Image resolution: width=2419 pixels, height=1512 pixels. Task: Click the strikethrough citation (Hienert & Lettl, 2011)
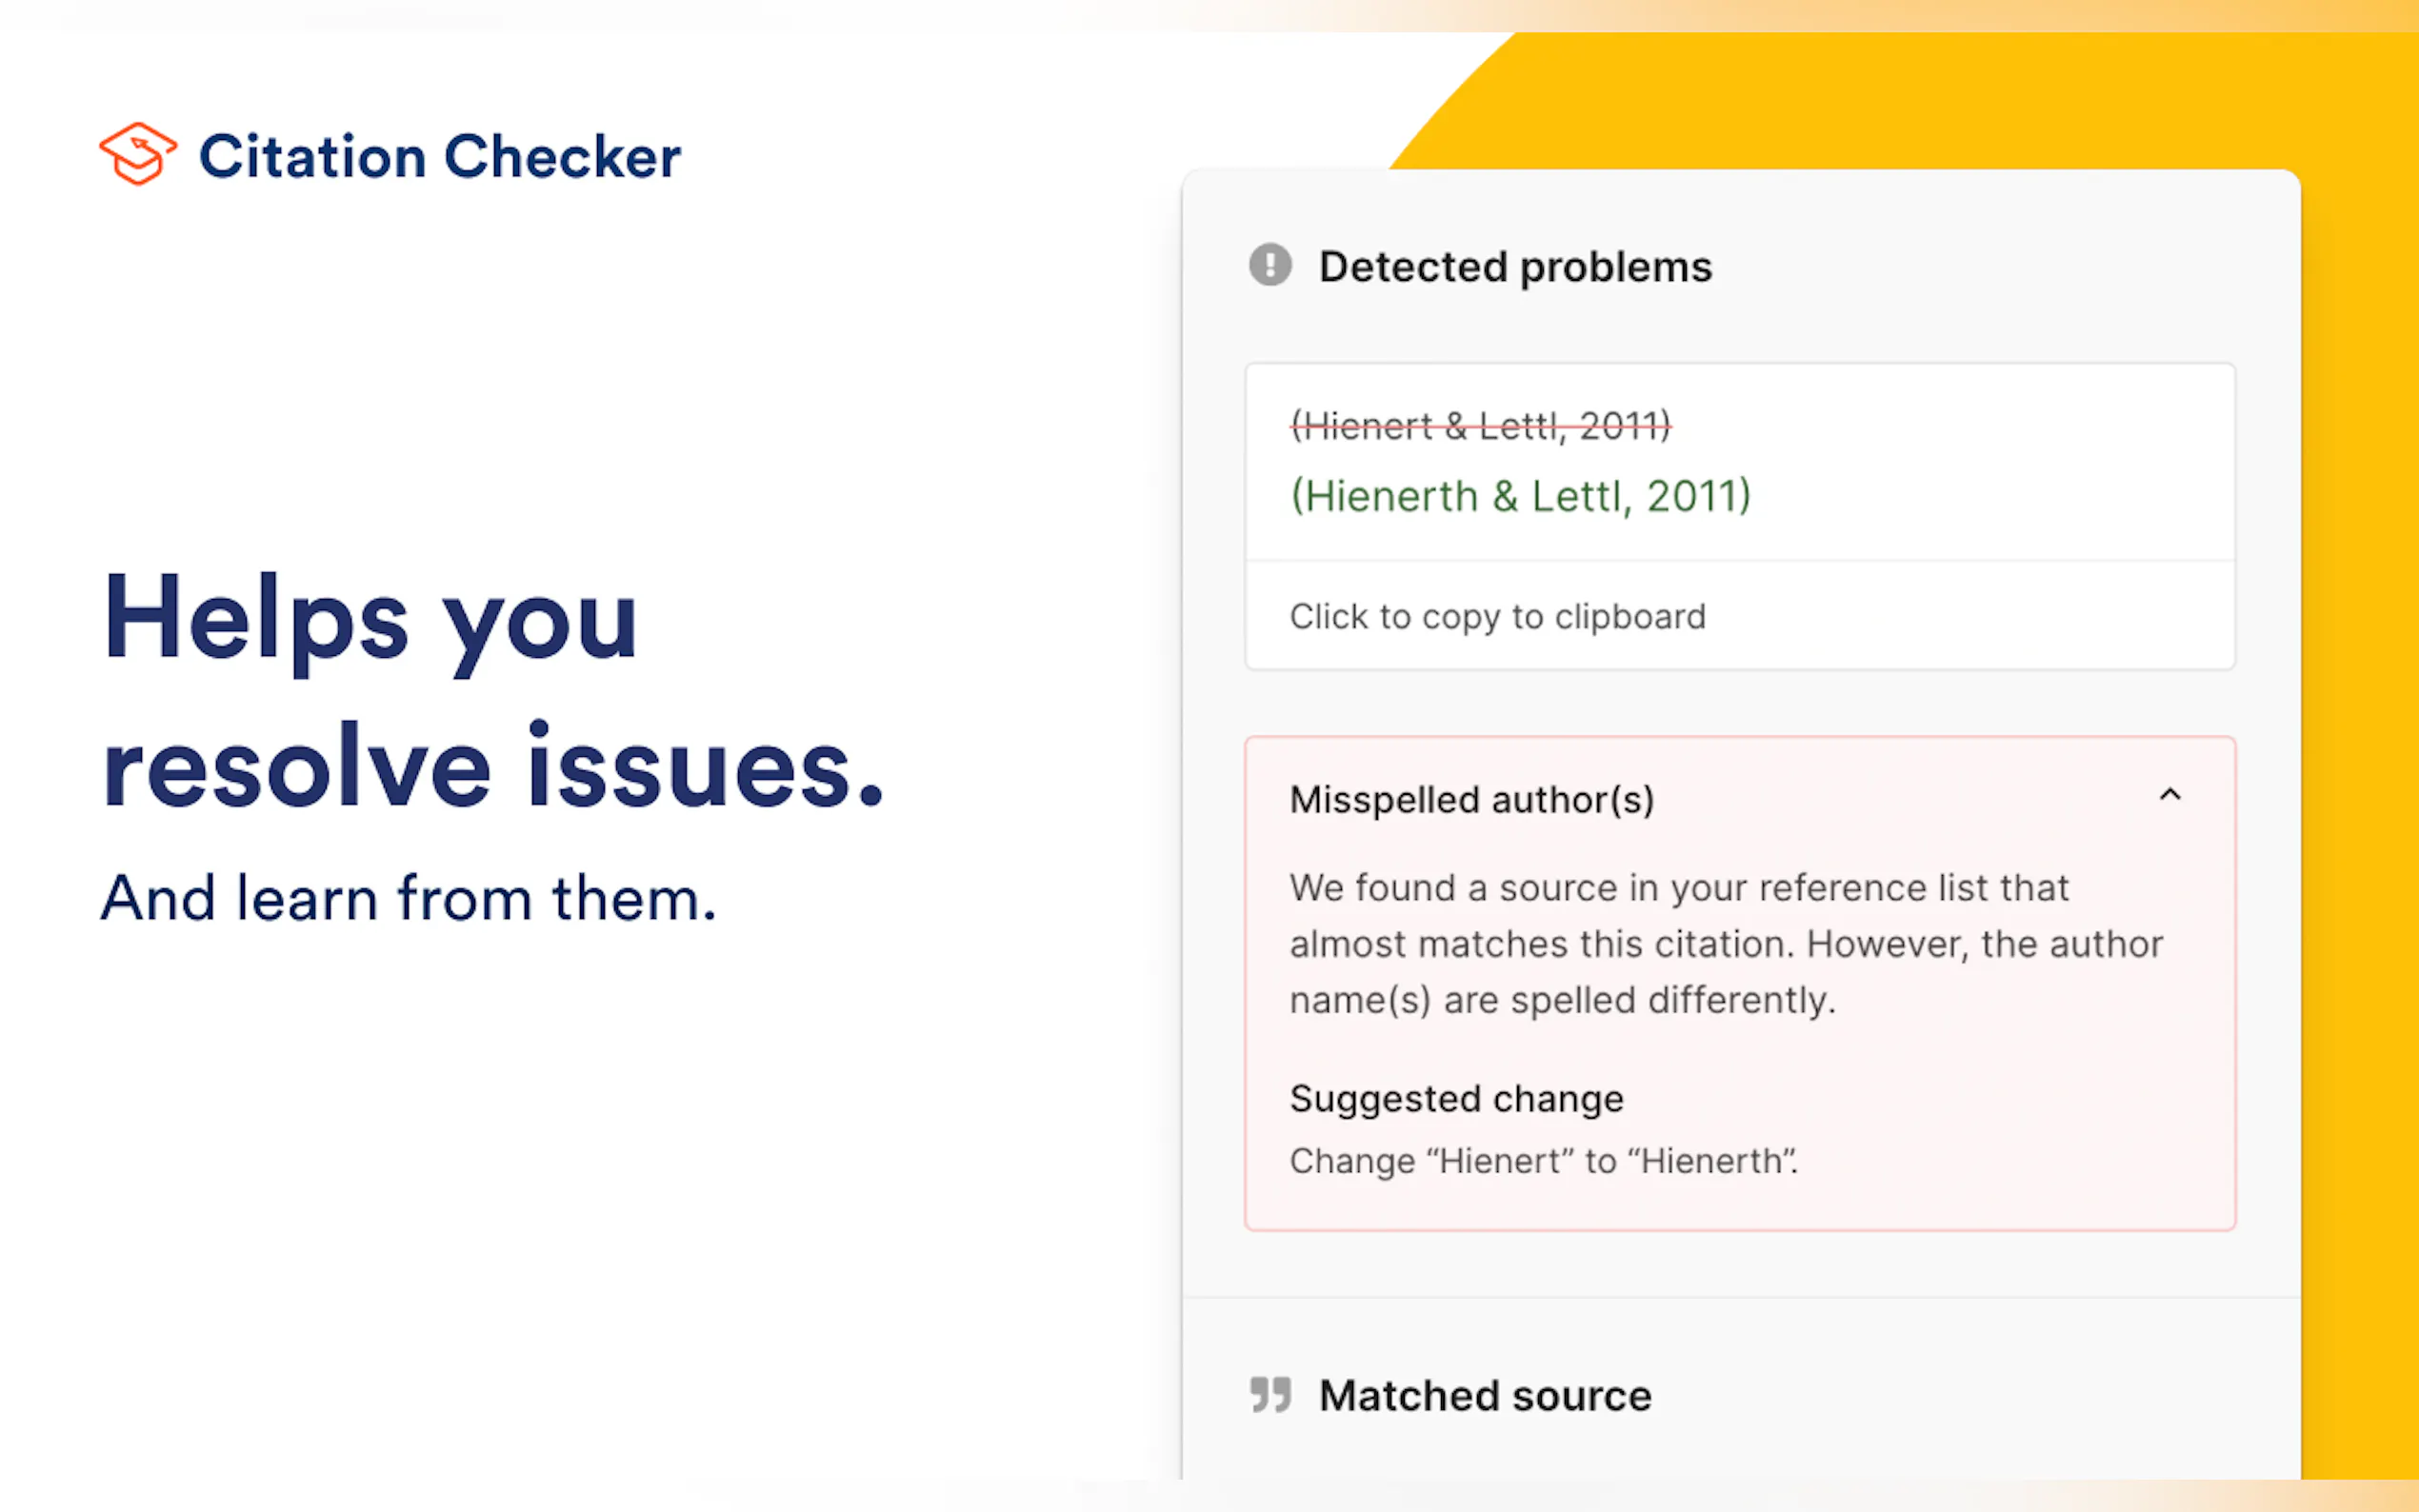[1480, 424]
